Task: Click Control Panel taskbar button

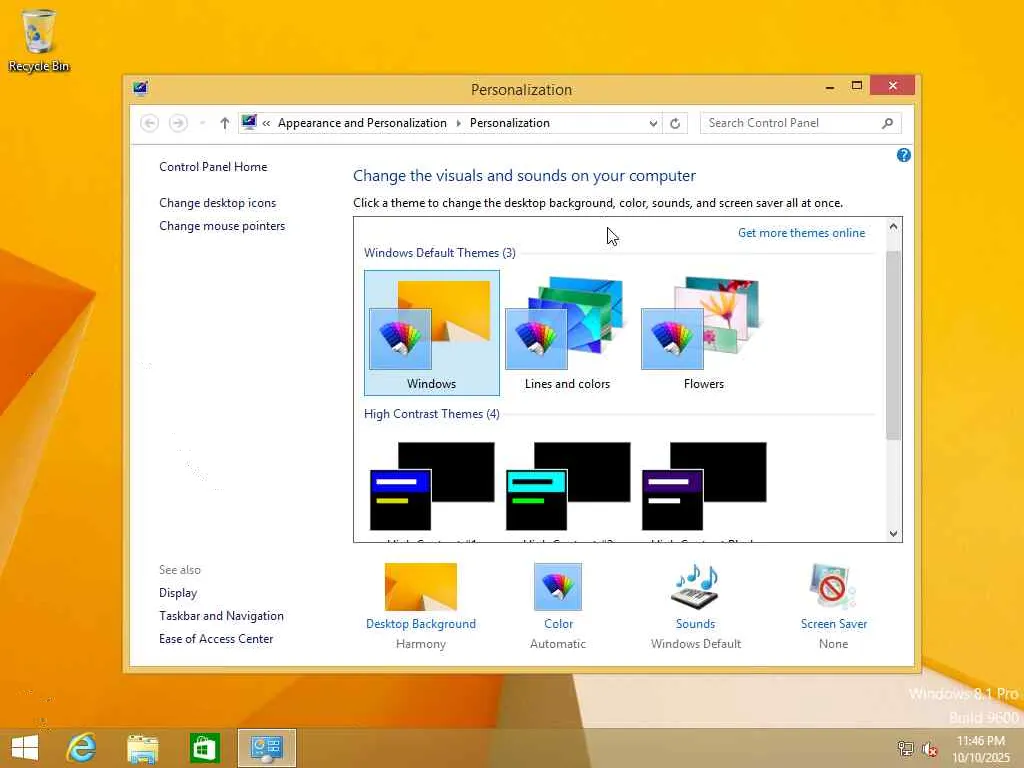Action: click(x=266, y=748)
